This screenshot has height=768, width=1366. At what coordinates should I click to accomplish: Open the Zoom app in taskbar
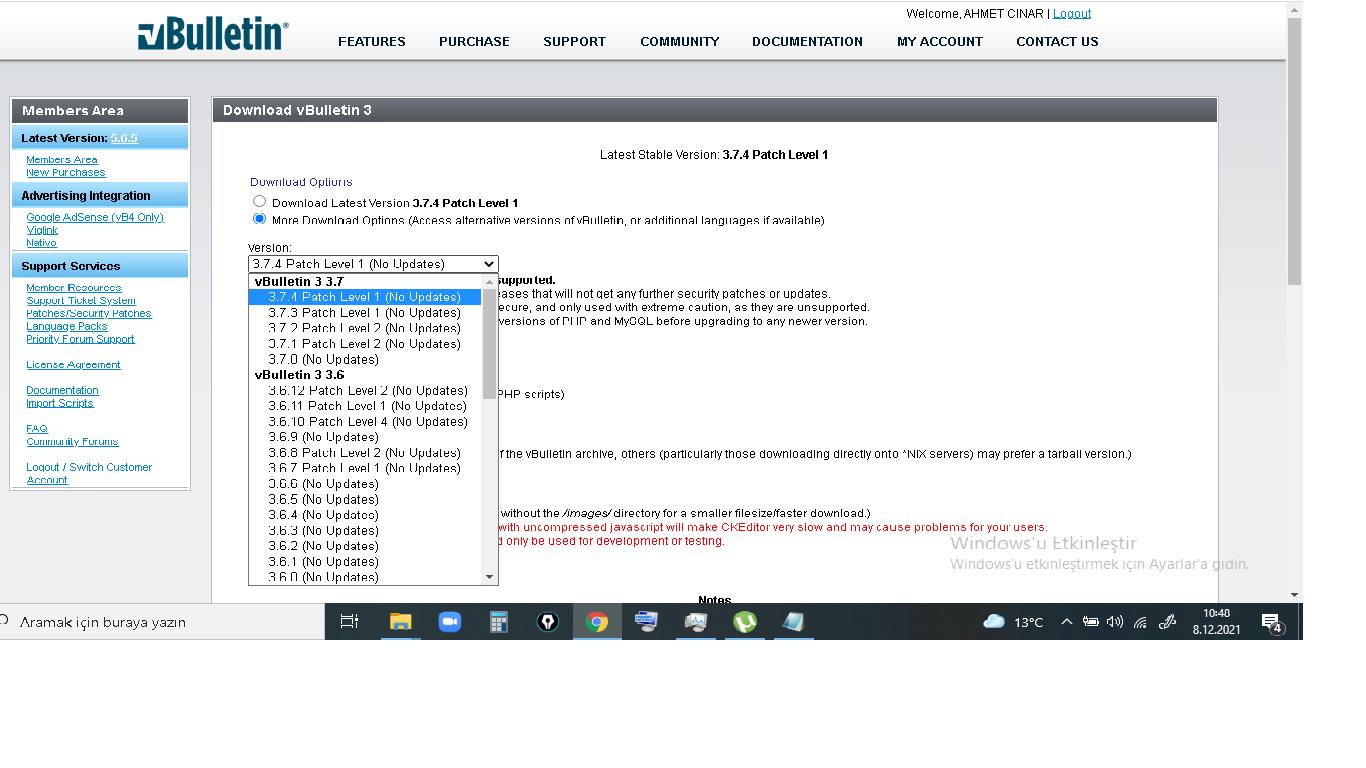click(450, 622)
